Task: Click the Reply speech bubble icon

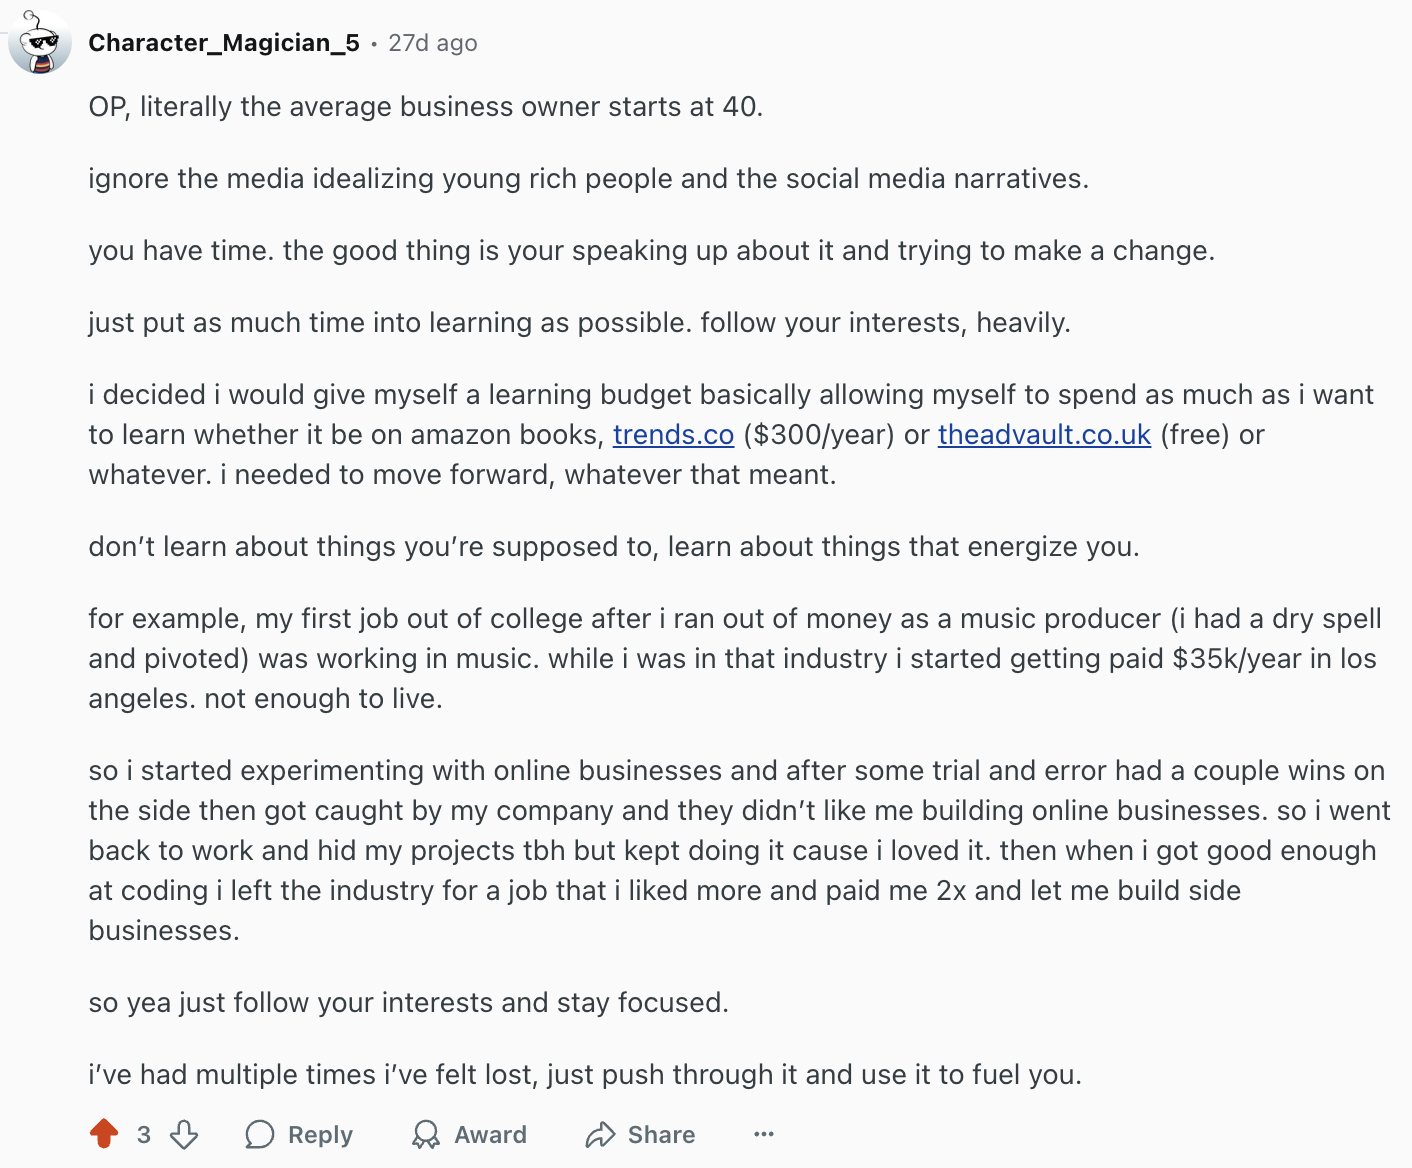Action: tap(260, 1134)
